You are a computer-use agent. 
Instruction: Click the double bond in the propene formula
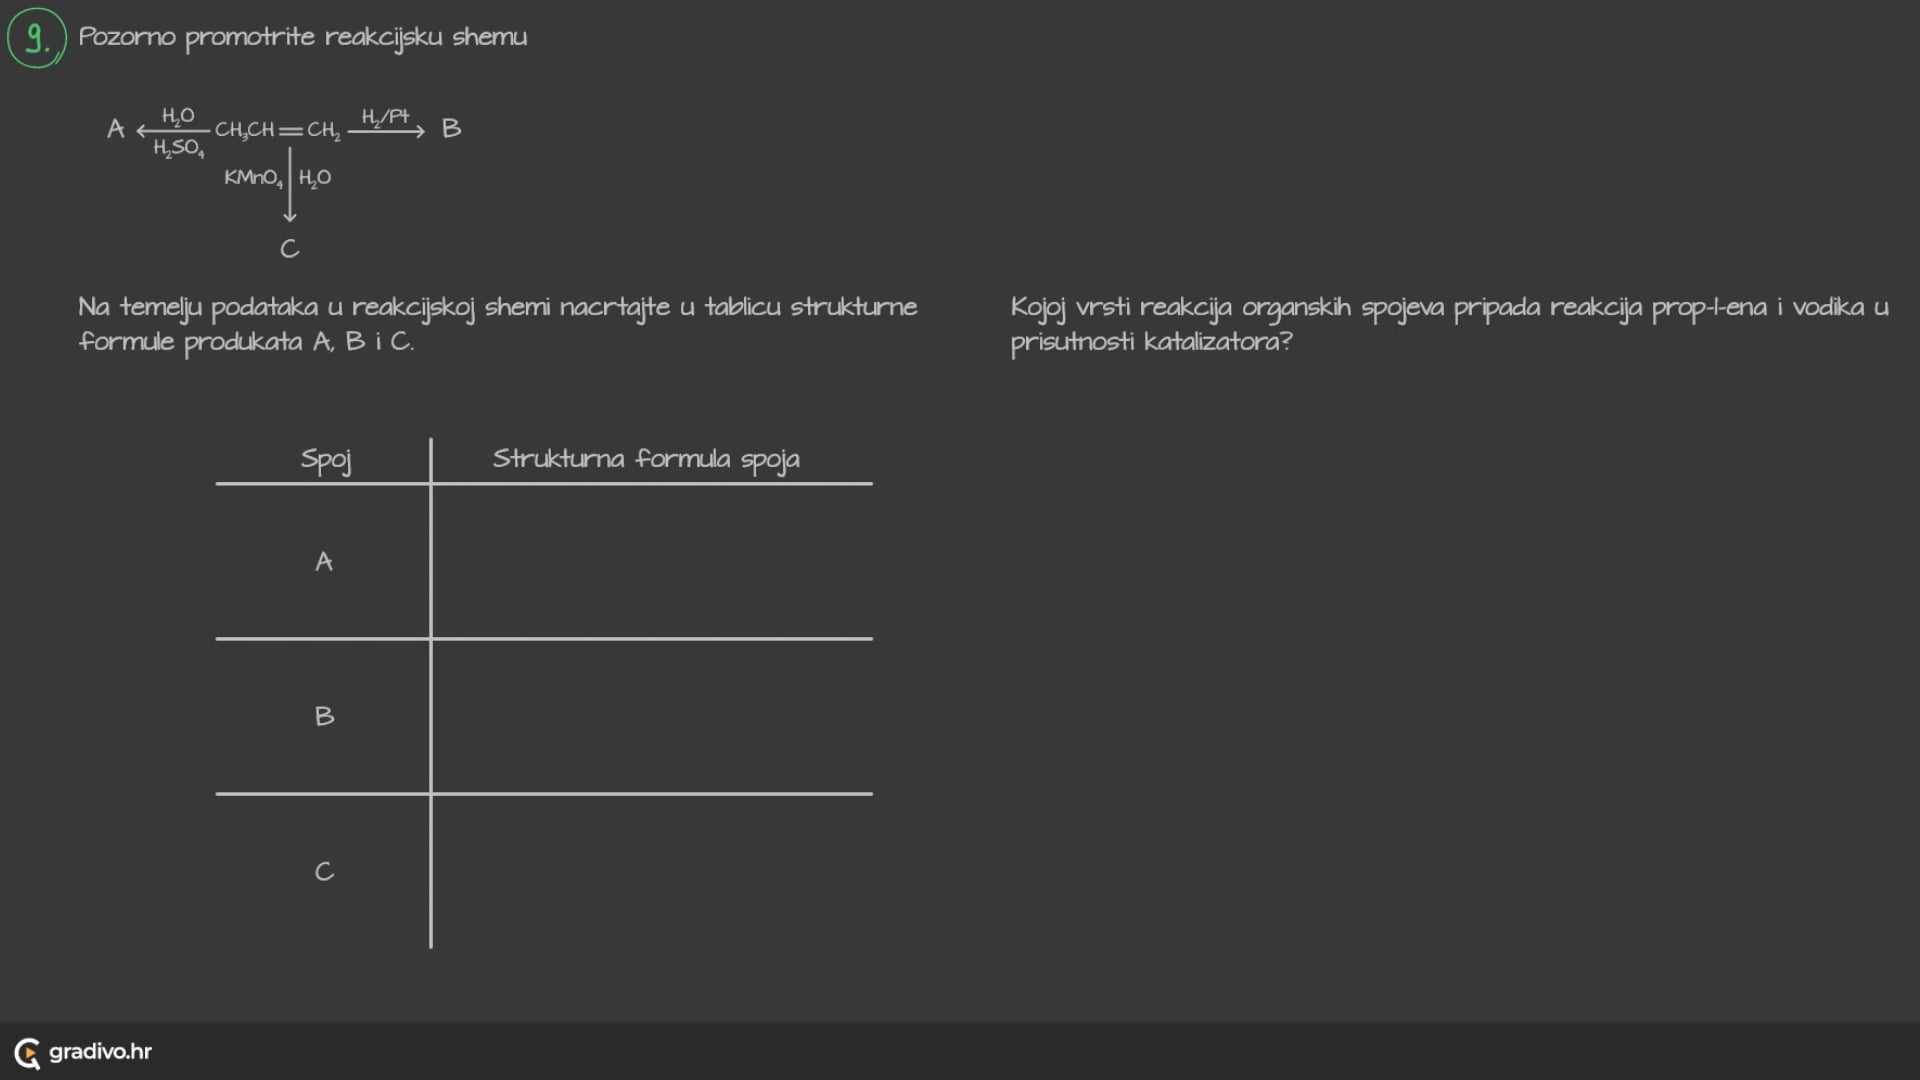point(290,131)
